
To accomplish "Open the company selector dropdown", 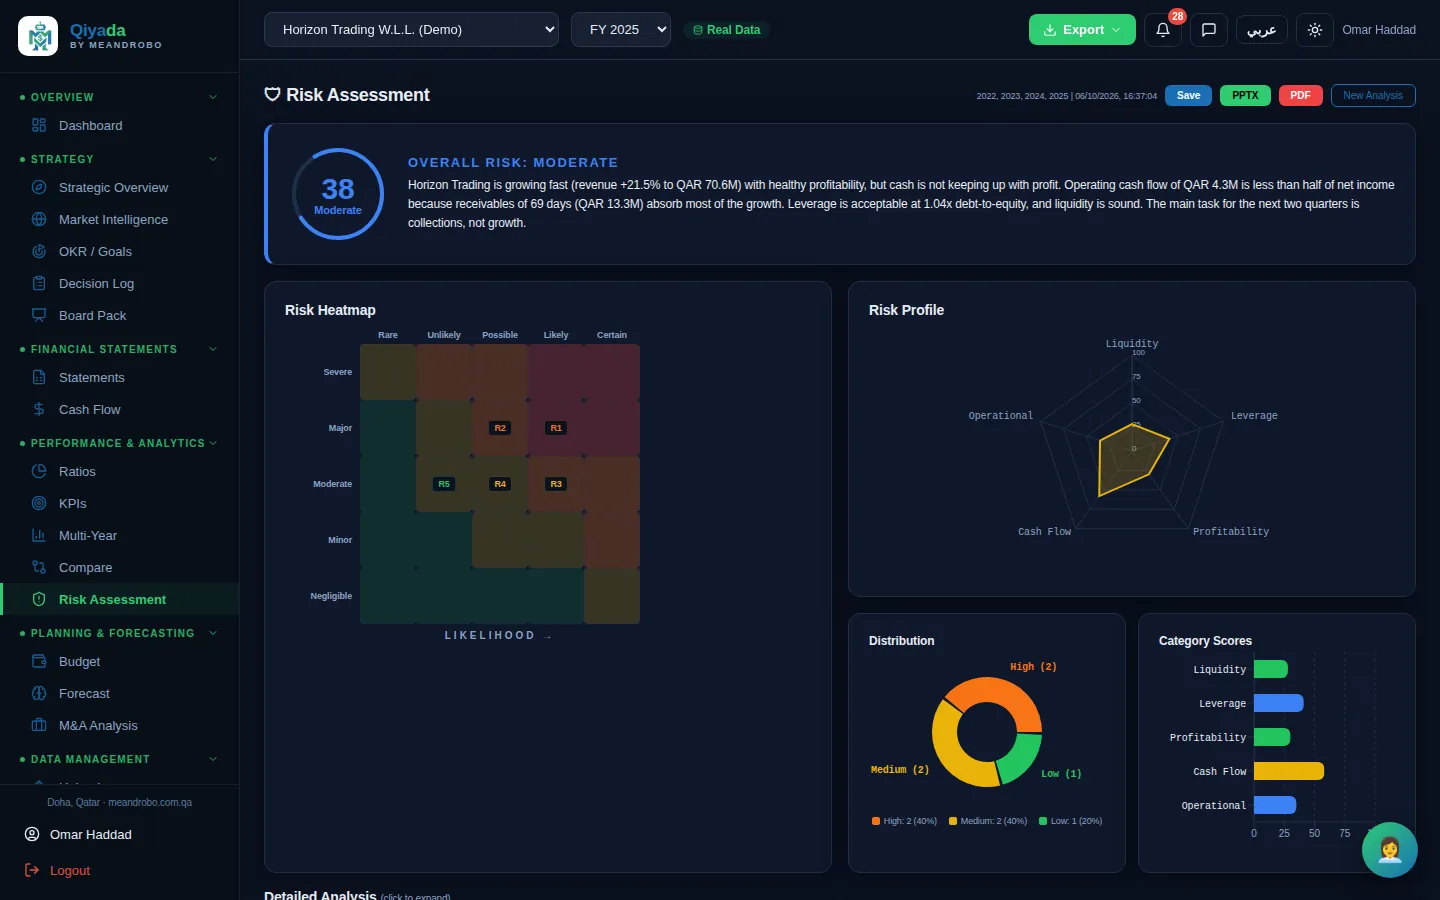I will point(411,30).
